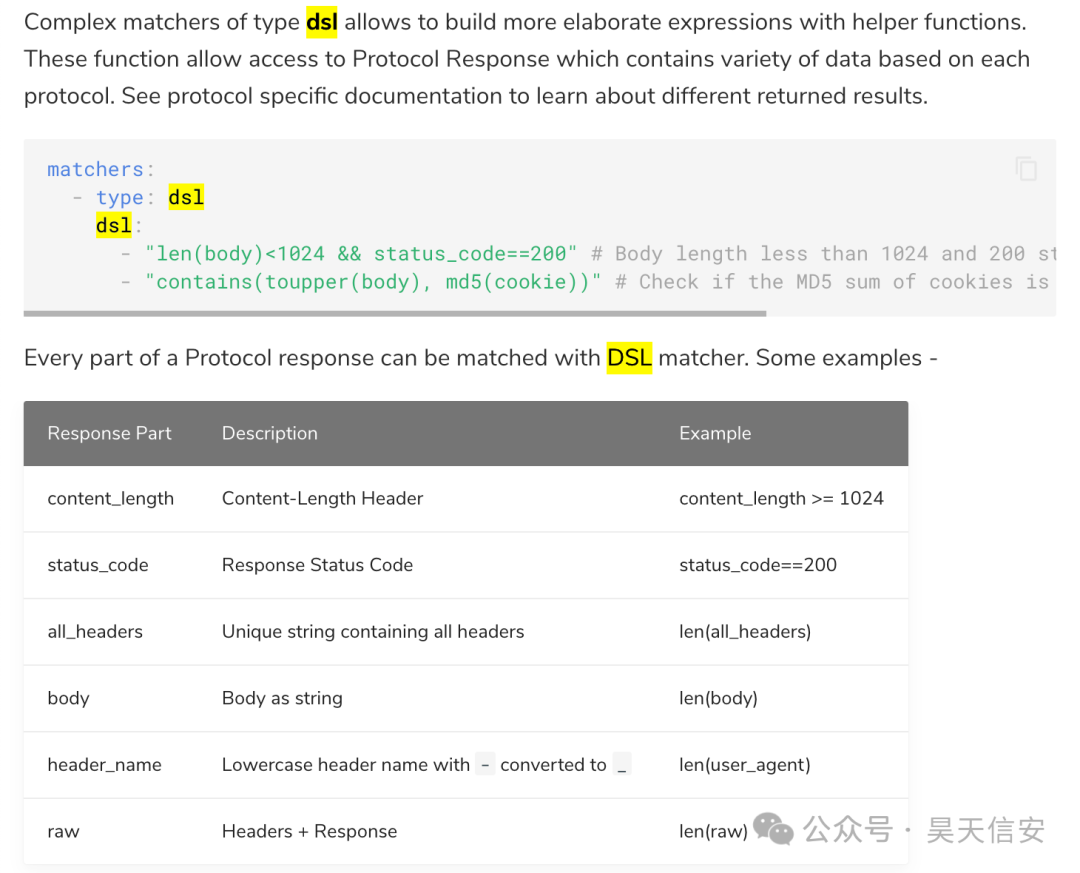The width and height of the screenshot is (1080, 873).
Task: Click the highlighted bold dsl in first paragraph
Action: [x=321, y=22]
